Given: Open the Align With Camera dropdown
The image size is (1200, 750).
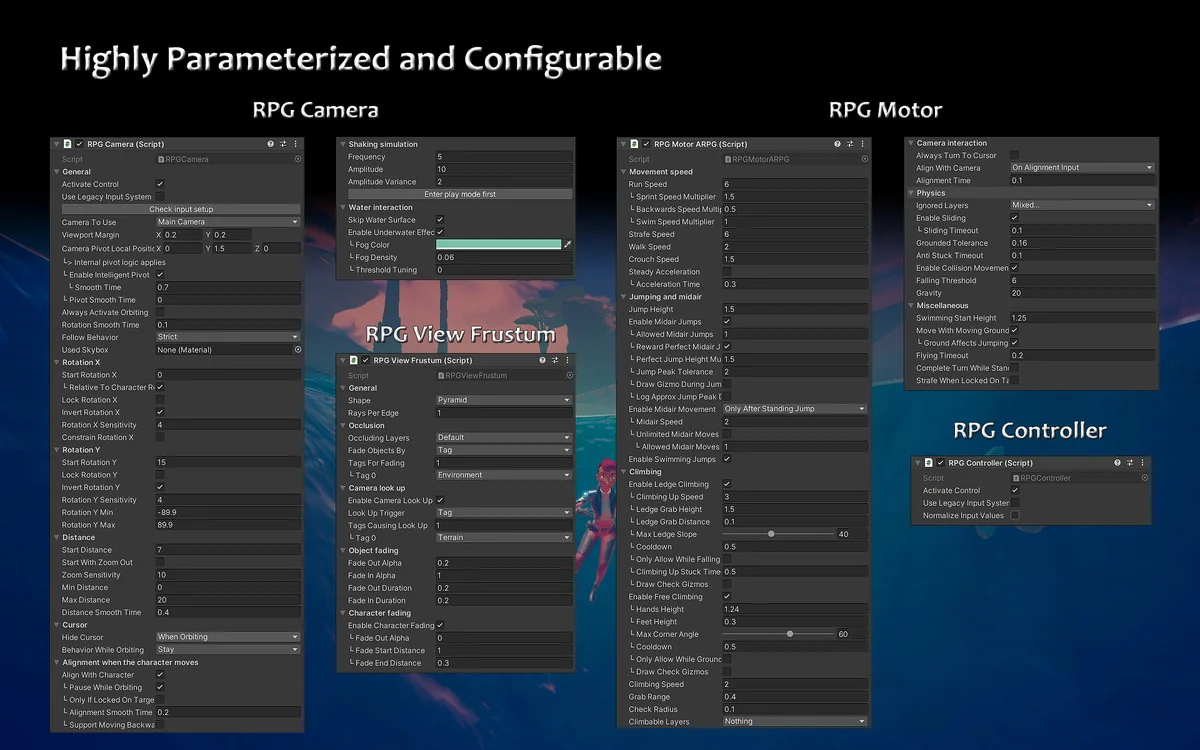Looking at the screenshot, I should (1082, 168).
